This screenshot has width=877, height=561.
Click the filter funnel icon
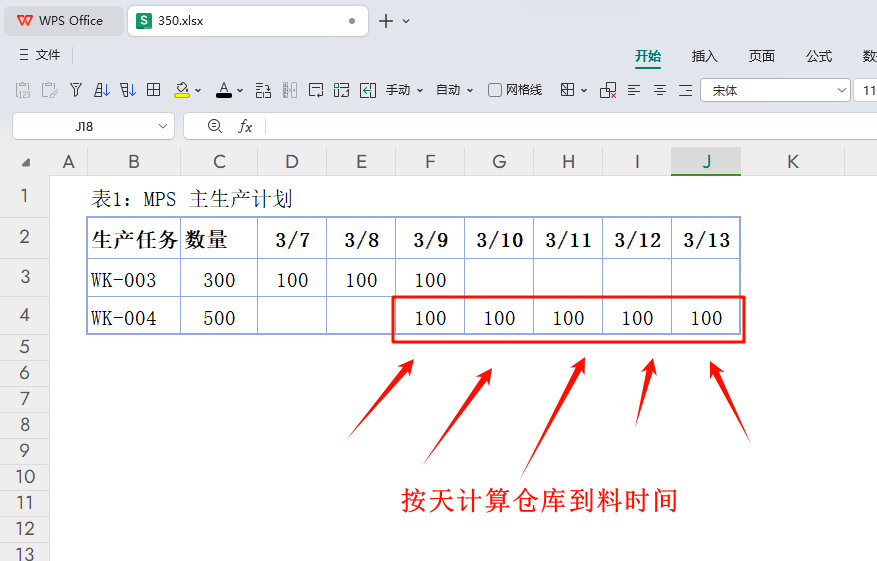point(76,90)
